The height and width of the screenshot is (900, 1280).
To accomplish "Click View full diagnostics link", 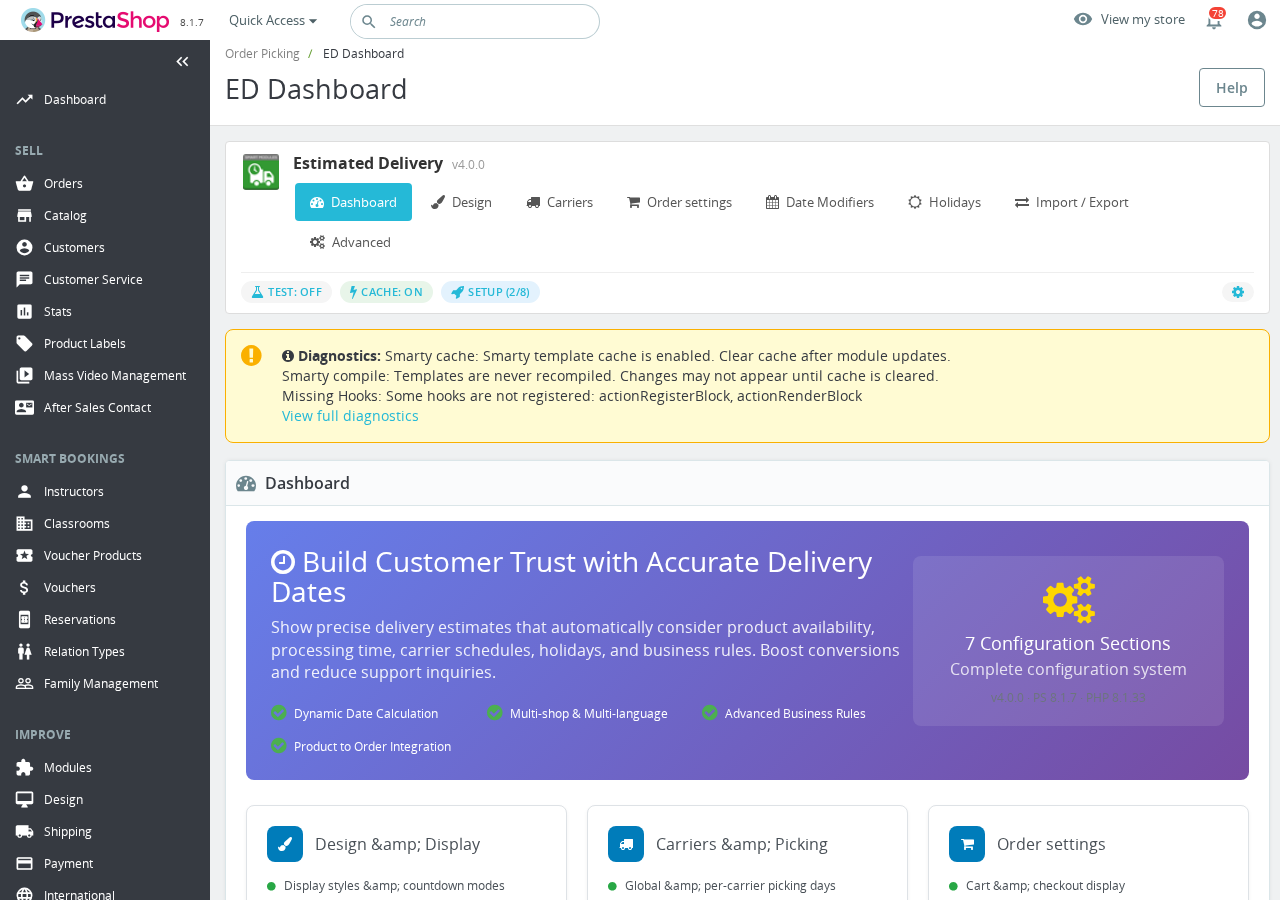I will coord(350,416).
